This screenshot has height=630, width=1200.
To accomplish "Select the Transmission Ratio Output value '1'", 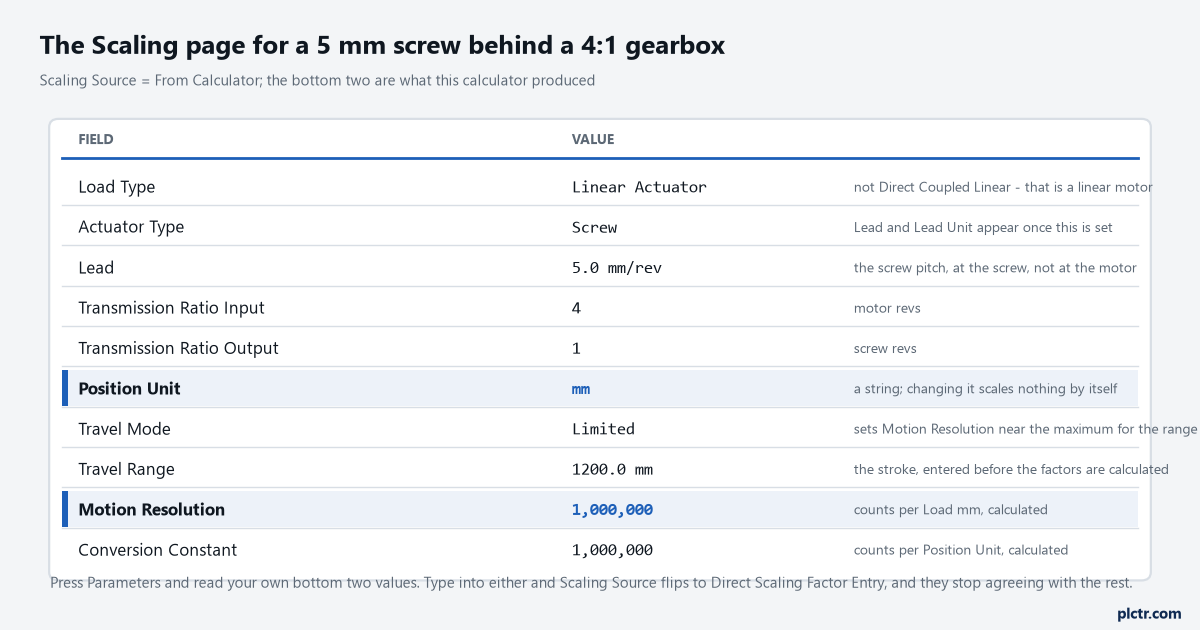I will [576, 348].
